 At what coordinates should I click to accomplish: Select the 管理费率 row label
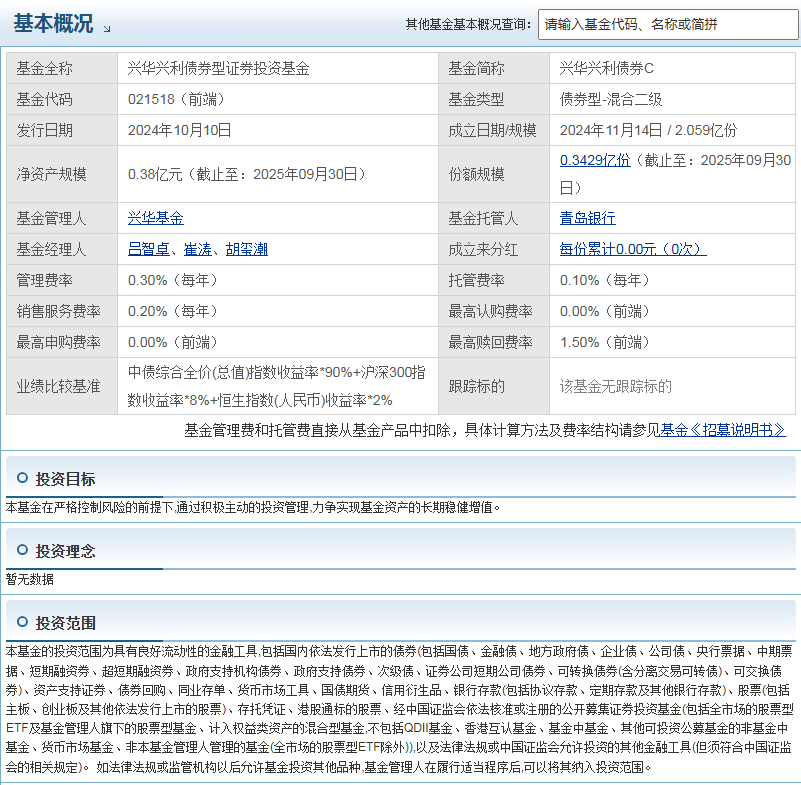[44, 280]
